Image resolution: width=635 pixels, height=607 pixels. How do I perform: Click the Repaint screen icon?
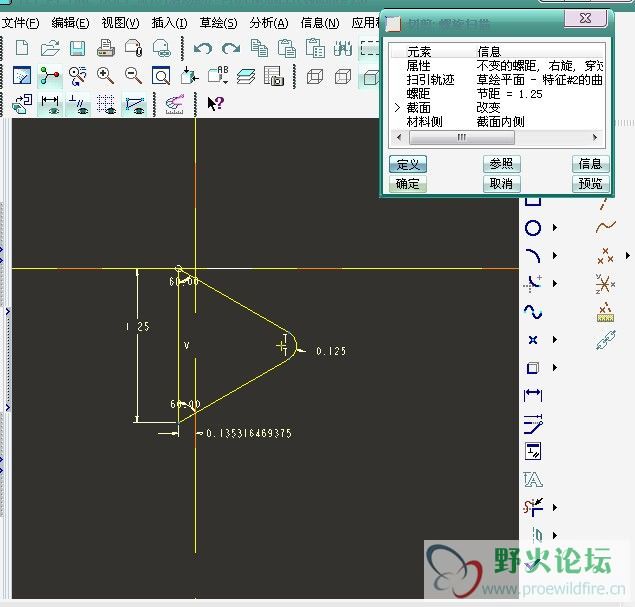click(x=22, y=76)
